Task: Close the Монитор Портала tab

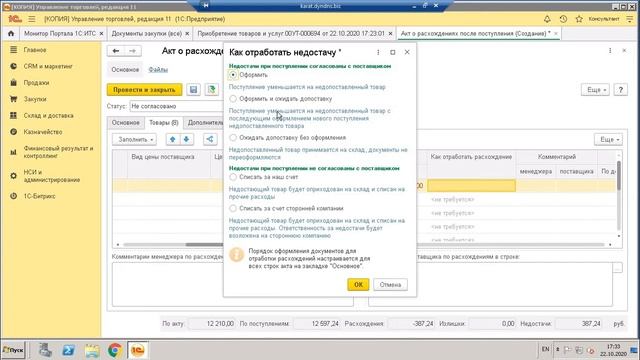Action: [101, 33]
